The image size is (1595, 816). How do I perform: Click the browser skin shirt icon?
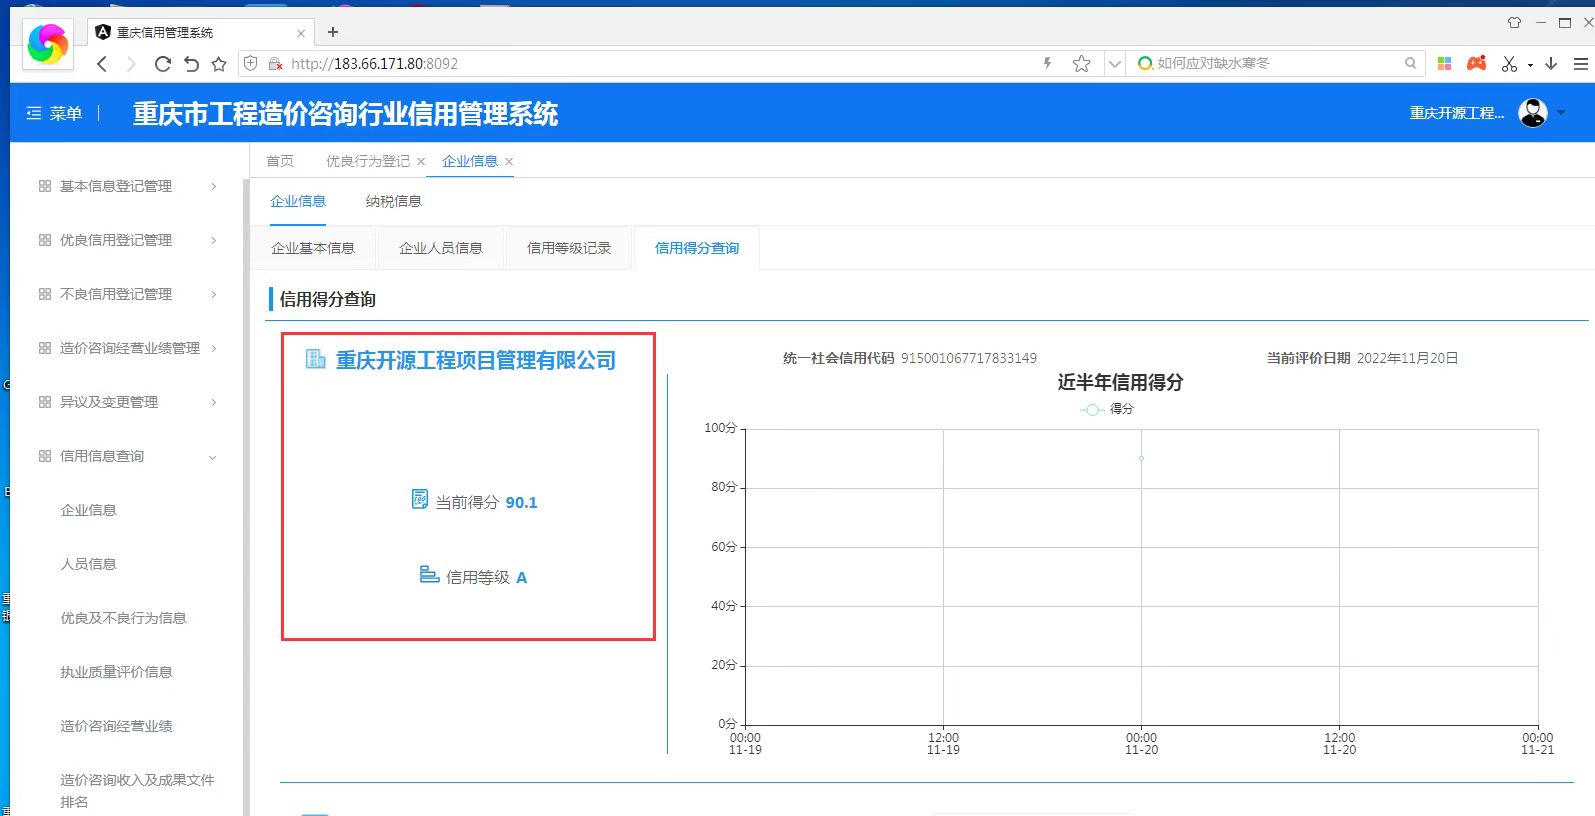1514,22
